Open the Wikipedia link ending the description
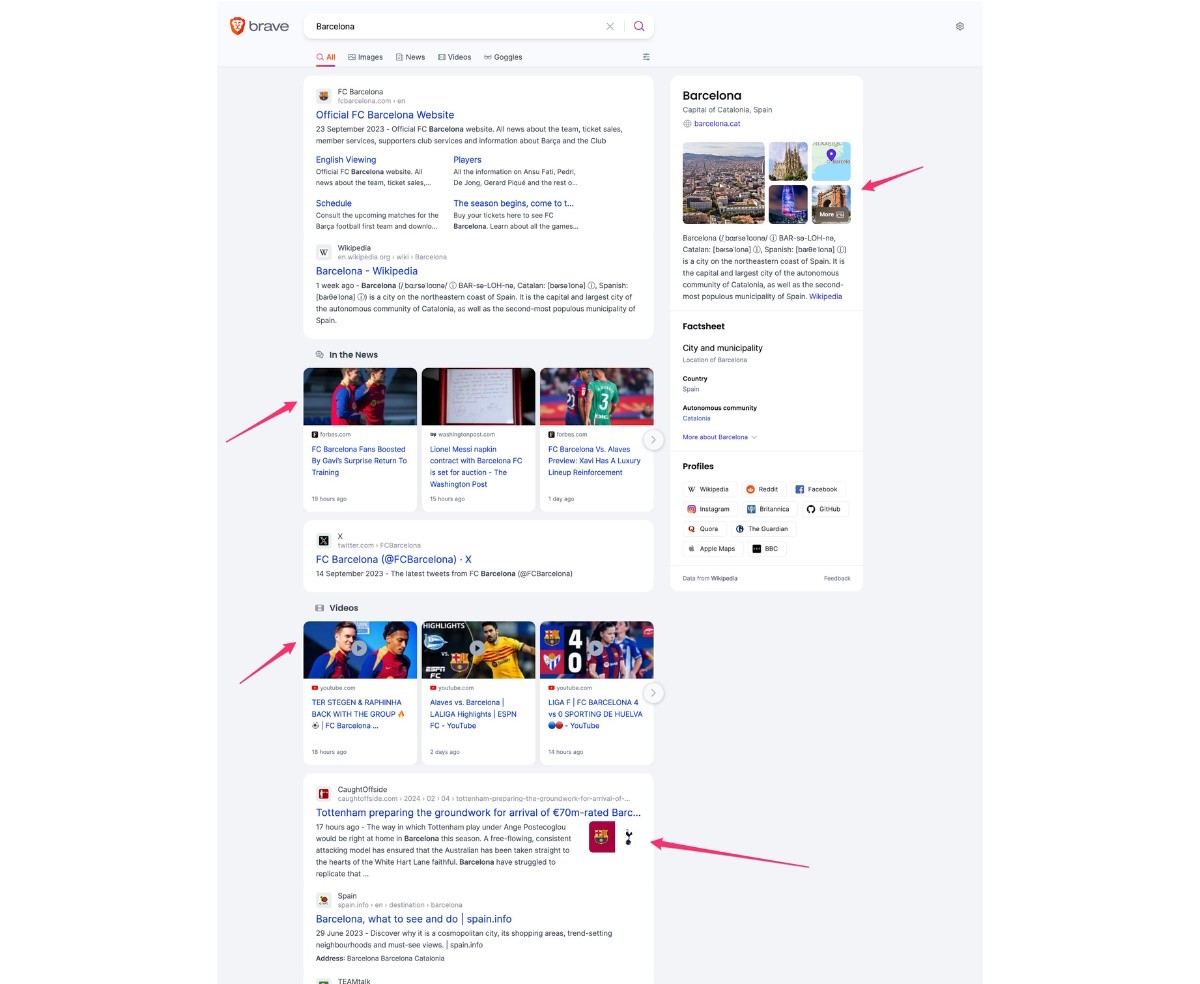This screenshot has height=984, width=1200. 826,296
